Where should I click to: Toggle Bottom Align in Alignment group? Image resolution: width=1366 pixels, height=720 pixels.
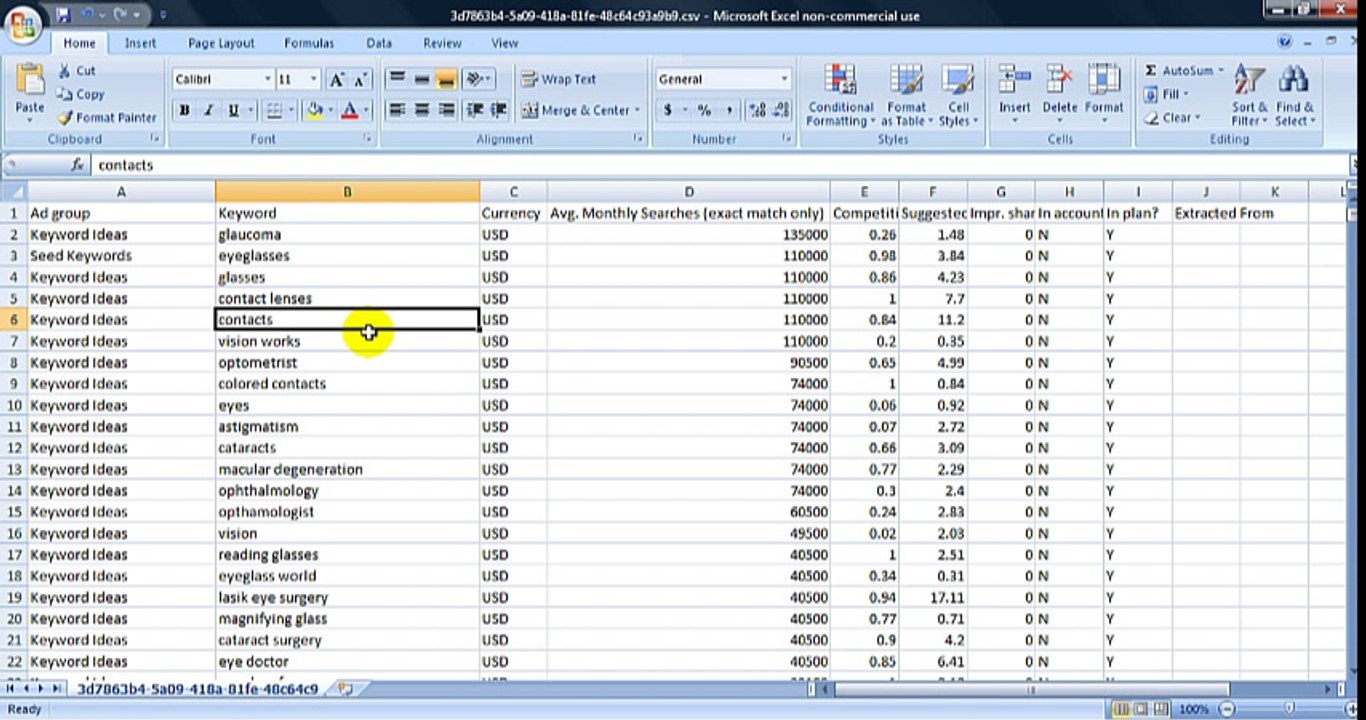coord(446,79)
